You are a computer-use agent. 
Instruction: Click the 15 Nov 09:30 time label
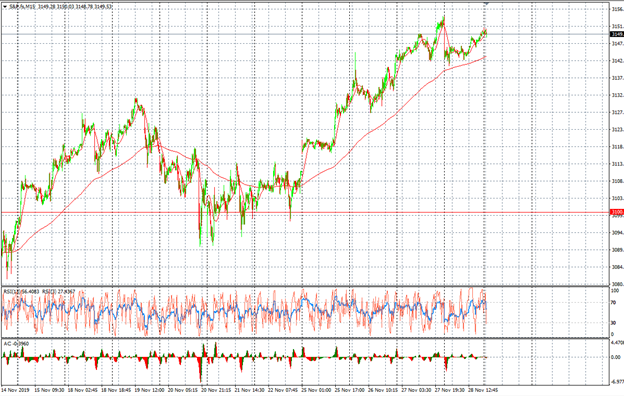[x=50, y=390]
